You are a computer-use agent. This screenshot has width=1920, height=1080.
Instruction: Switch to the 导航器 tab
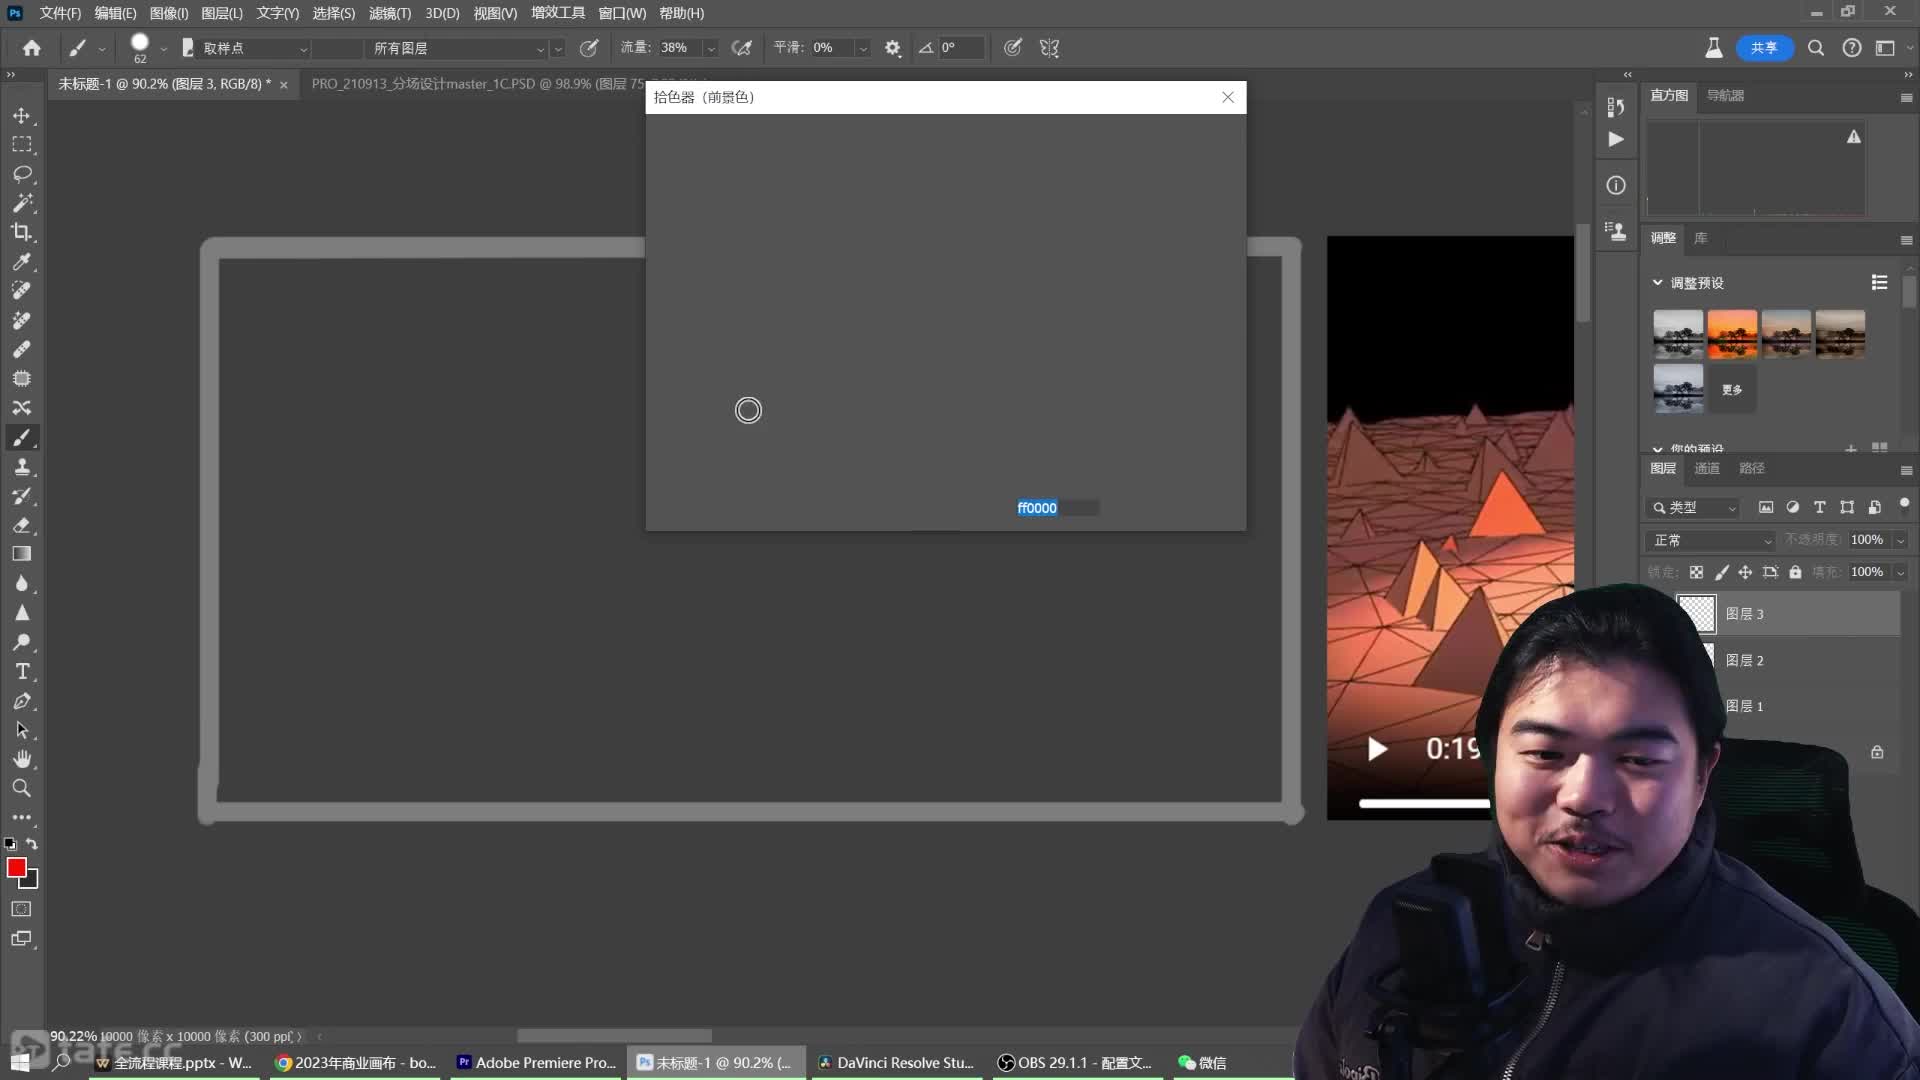coord(1725,95)
